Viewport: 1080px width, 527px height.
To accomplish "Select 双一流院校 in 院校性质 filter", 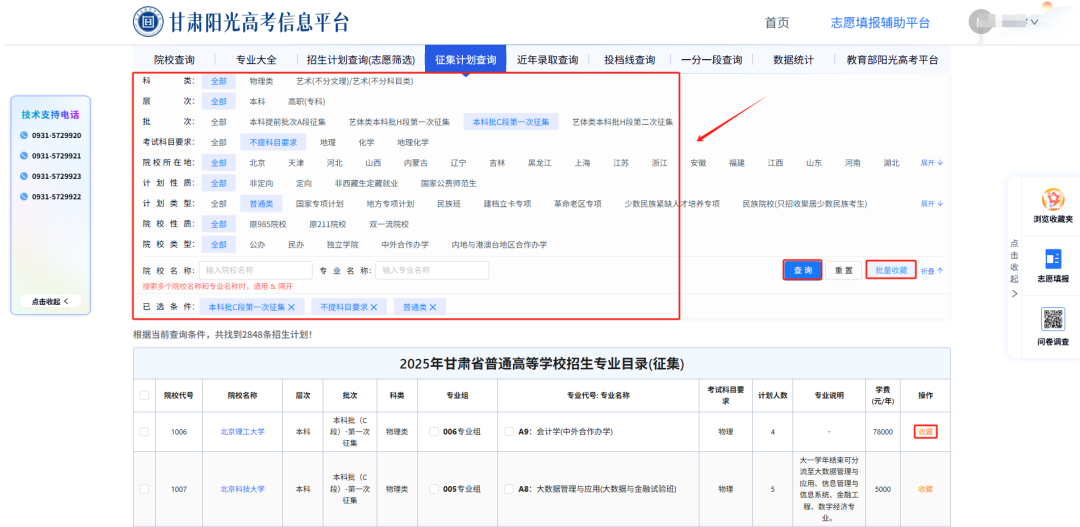I will (x=389, y=225).
